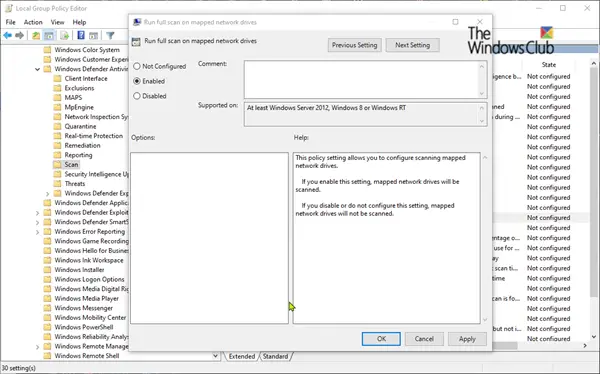Click the Cancel button

424,339
